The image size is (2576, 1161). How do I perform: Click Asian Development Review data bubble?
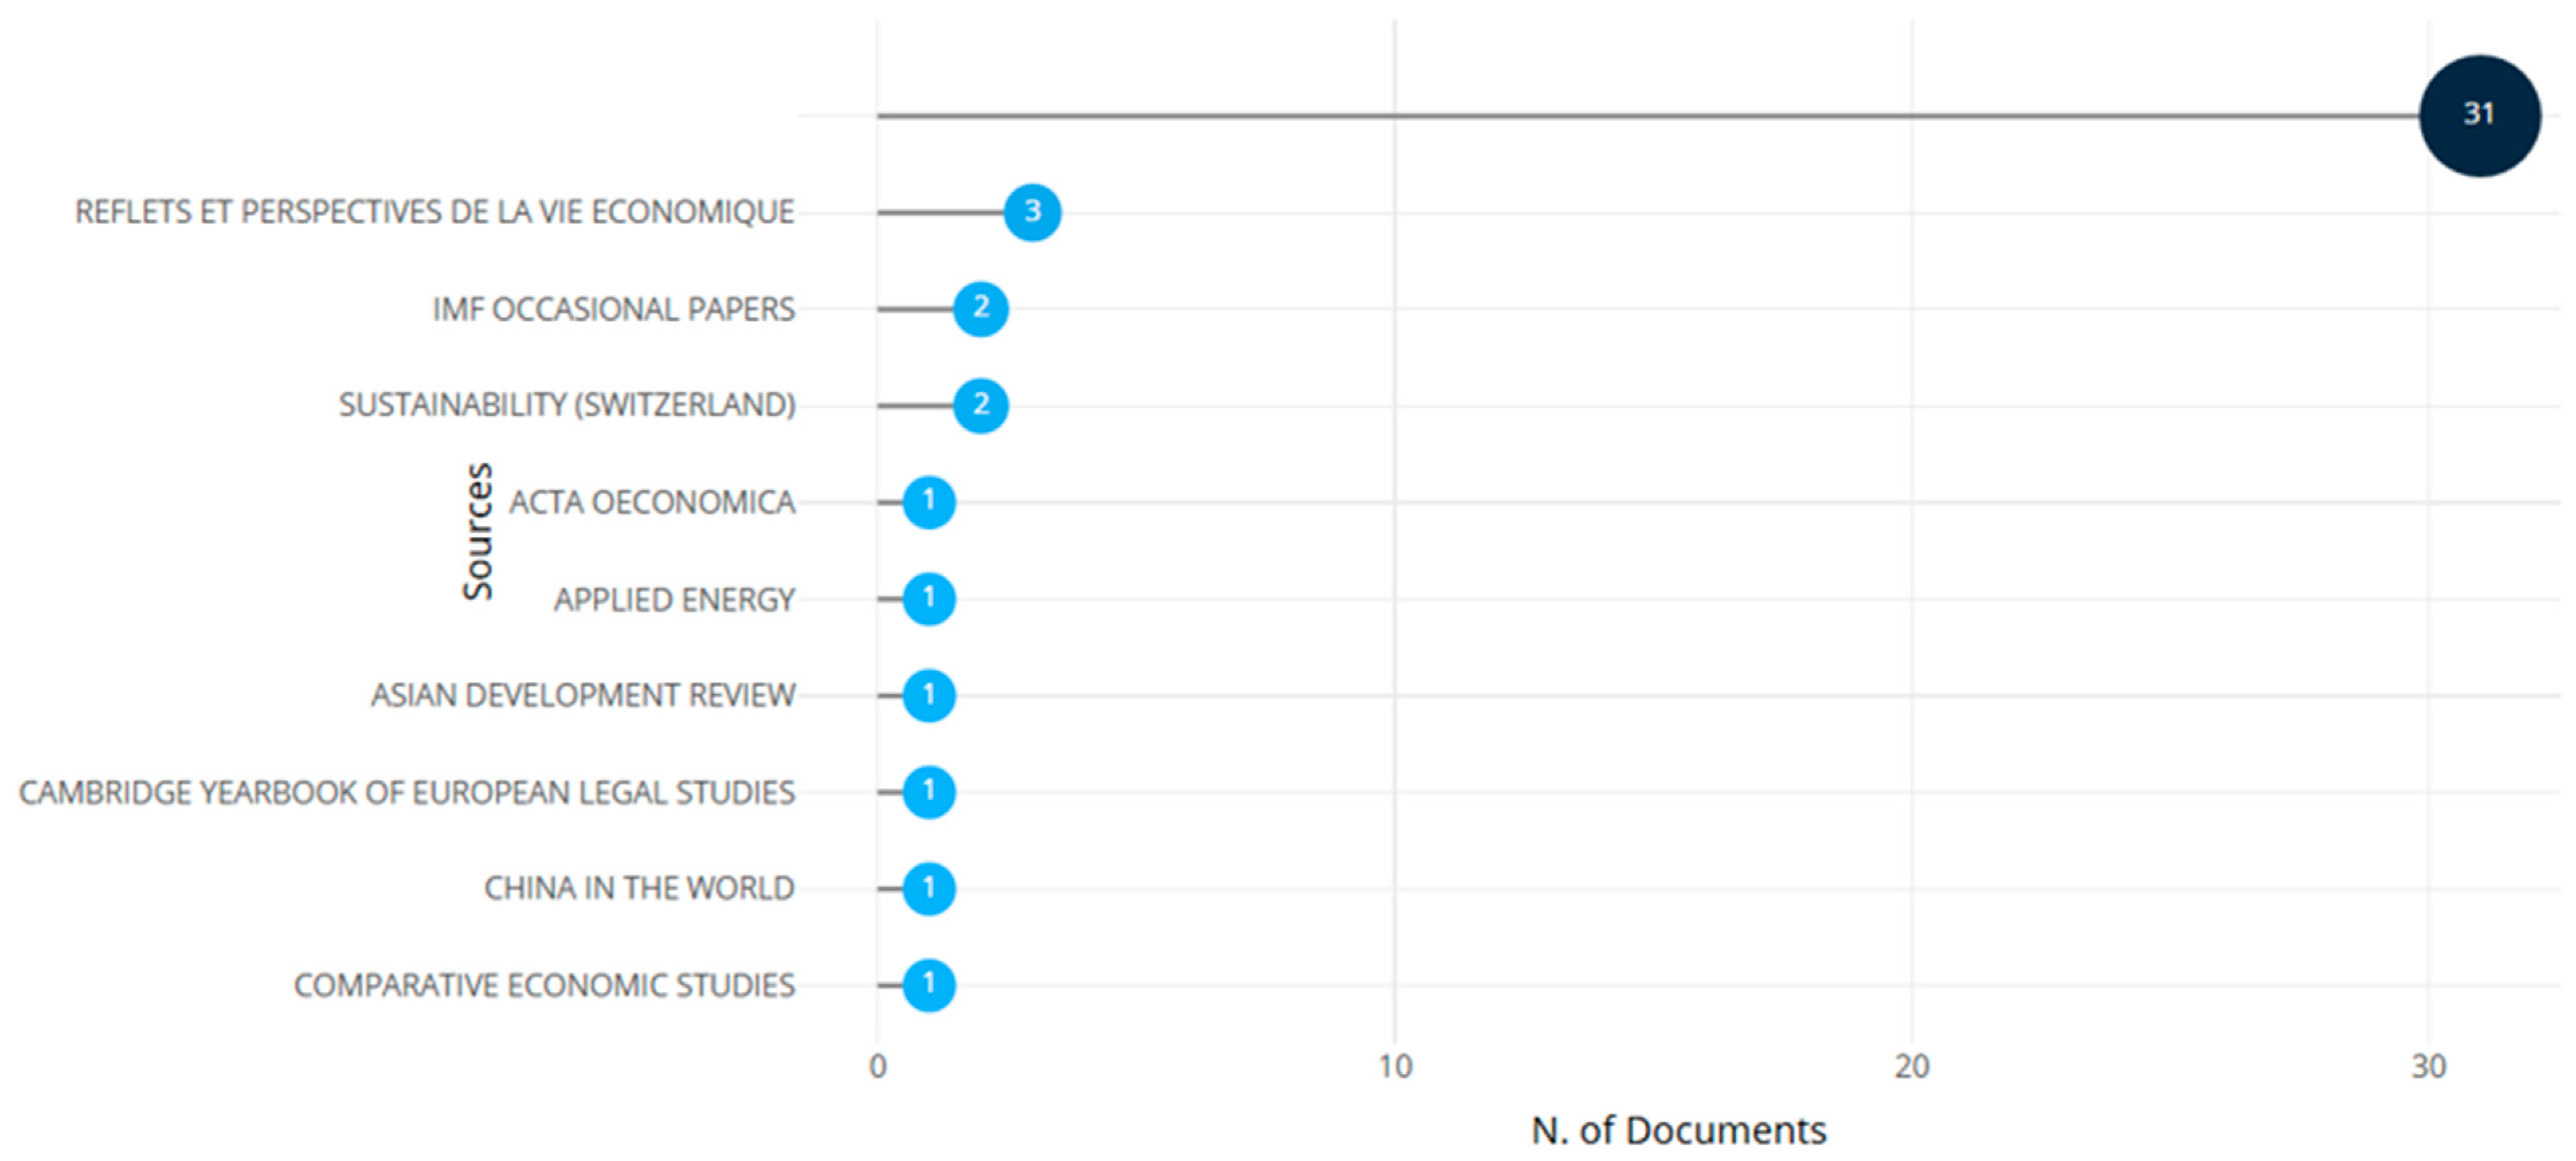[928, 695]
